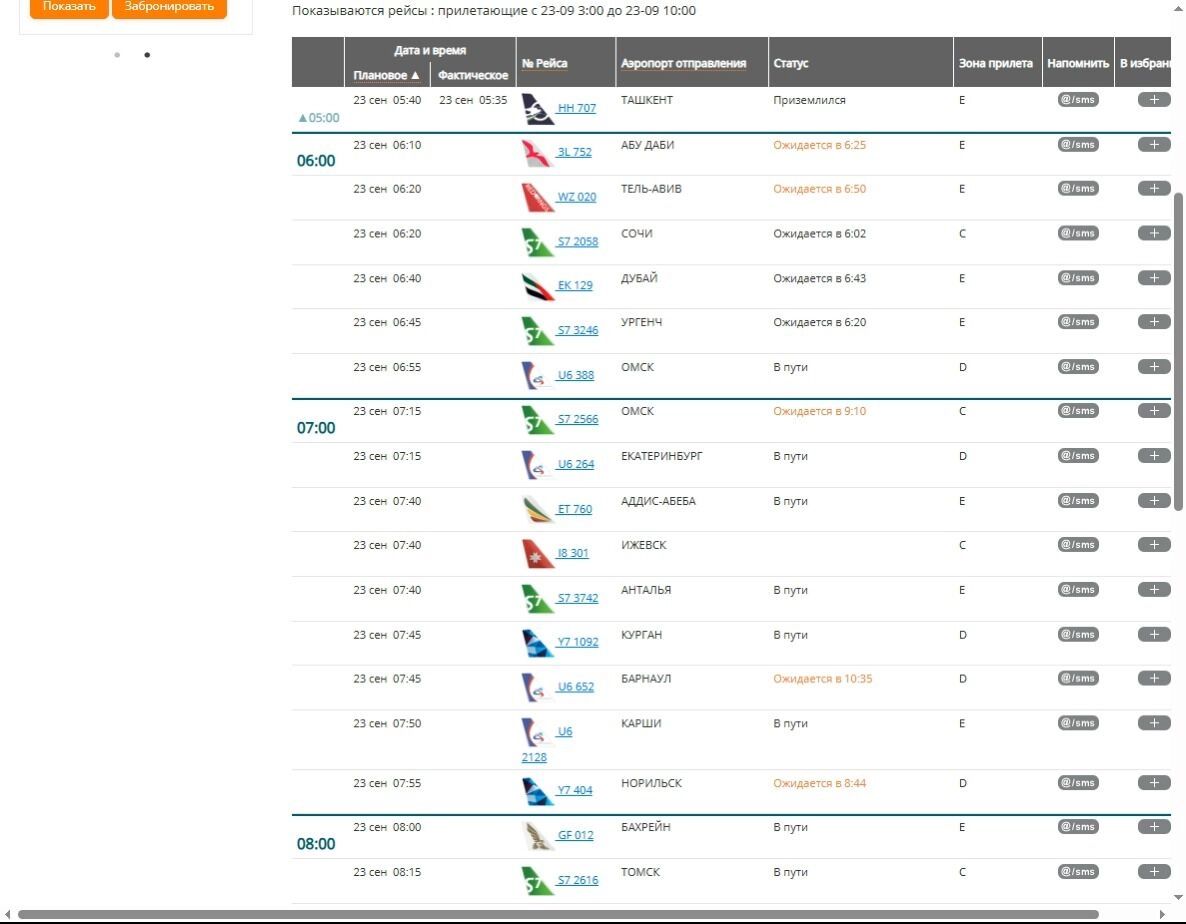The height and width of the screenshot is (924, 1186).
Task: Click the Emirates tail icon for EK 129
Action: point(538,286)
